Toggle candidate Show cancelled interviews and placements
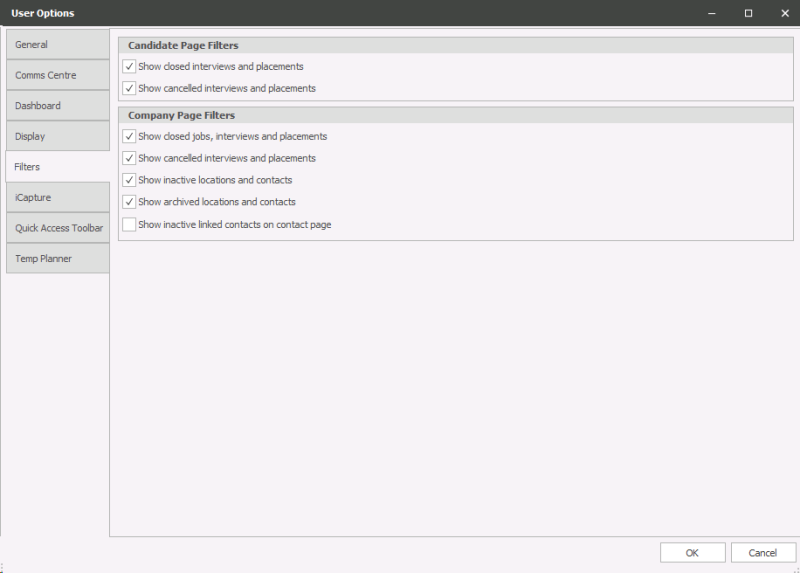Viewport: 800px width, 573px height. [x=129, y=89]
